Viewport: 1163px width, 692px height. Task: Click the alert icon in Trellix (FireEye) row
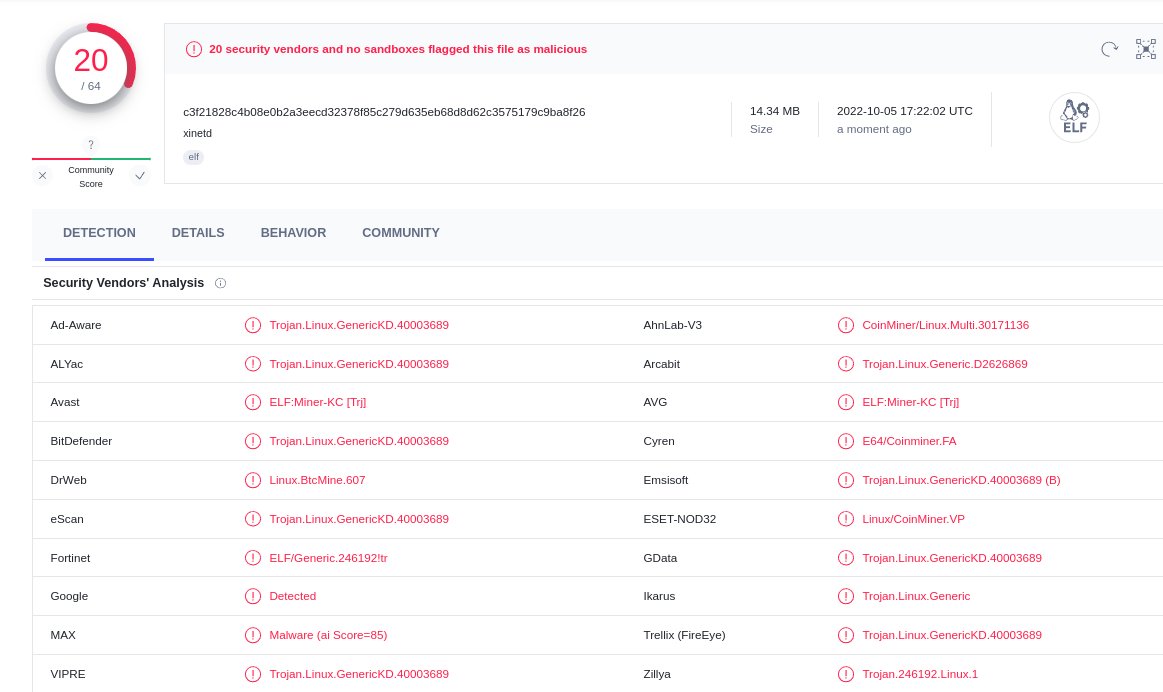click(x=846, y=635)
